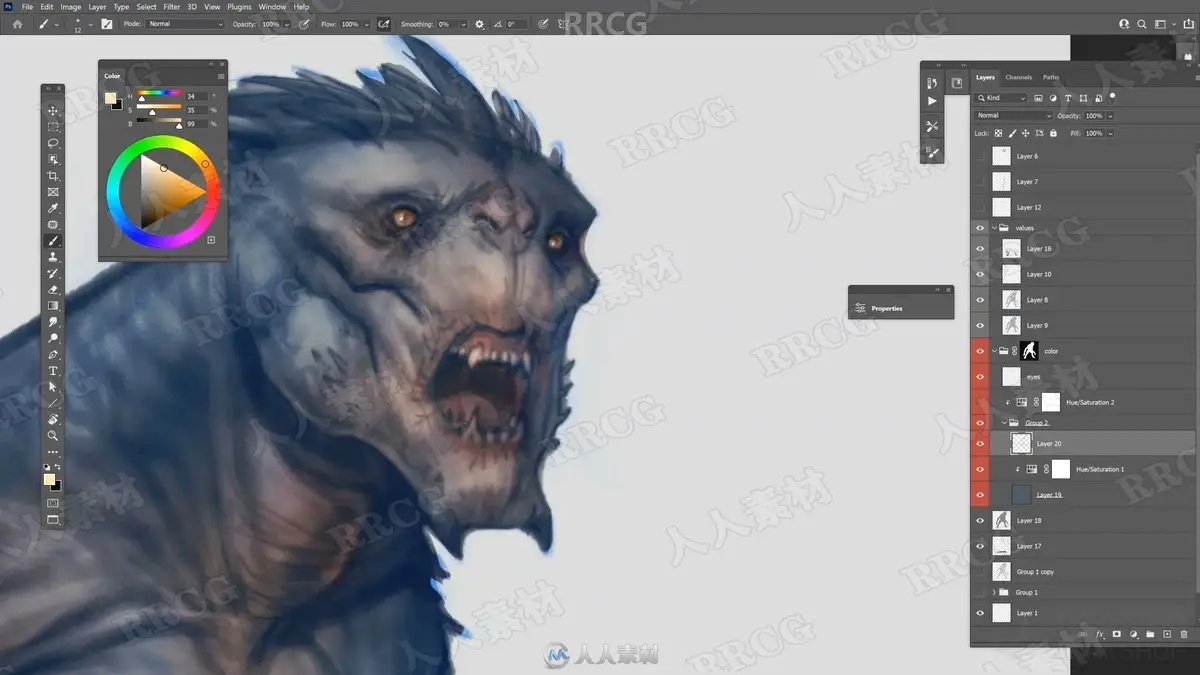
Task: Choose the Eraser tool
Action: point(53,289)
